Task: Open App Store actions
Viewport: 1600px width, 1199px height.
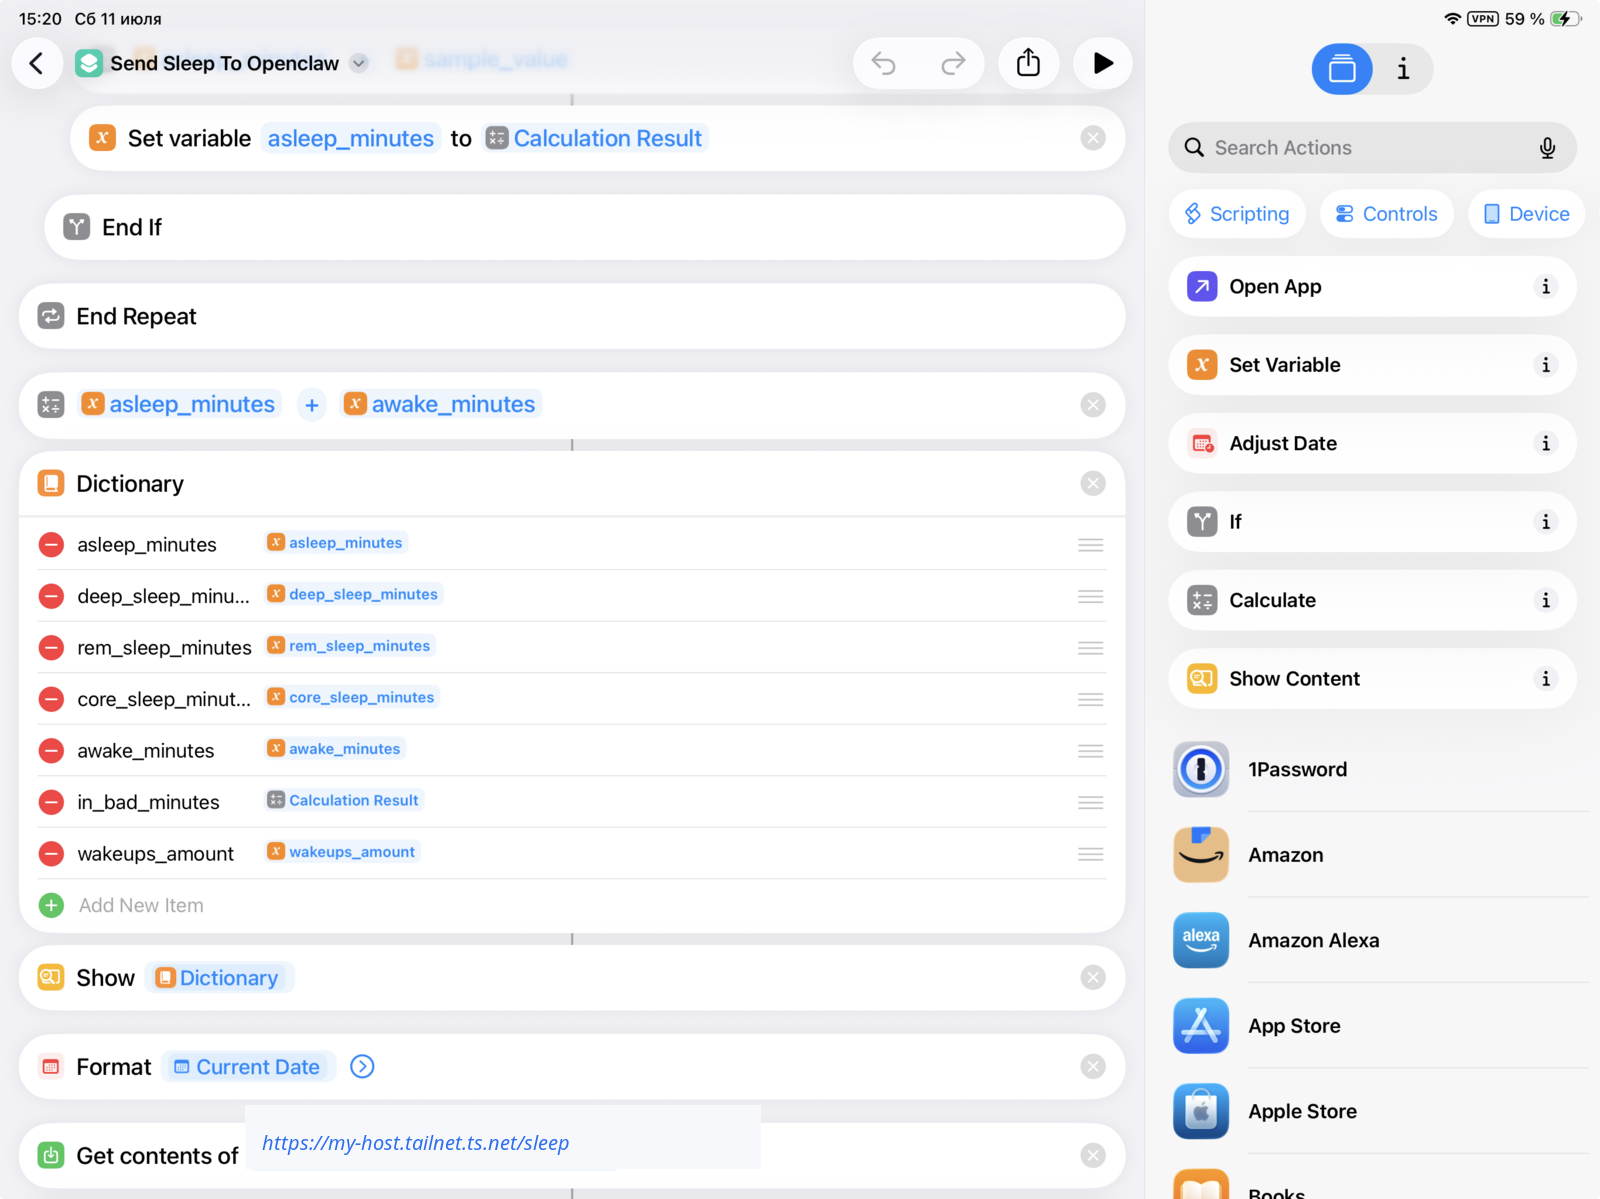Action: [1378, 1026]
